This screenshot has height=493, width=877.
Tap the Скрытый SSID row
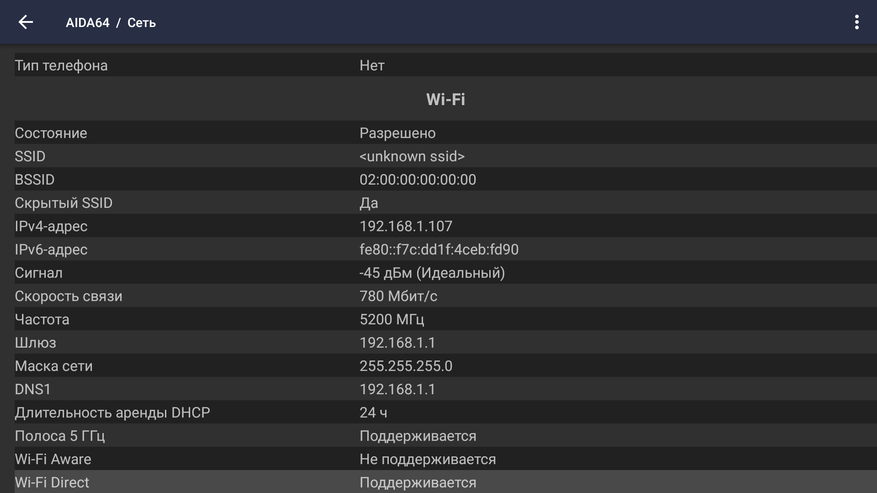[438, 203]
